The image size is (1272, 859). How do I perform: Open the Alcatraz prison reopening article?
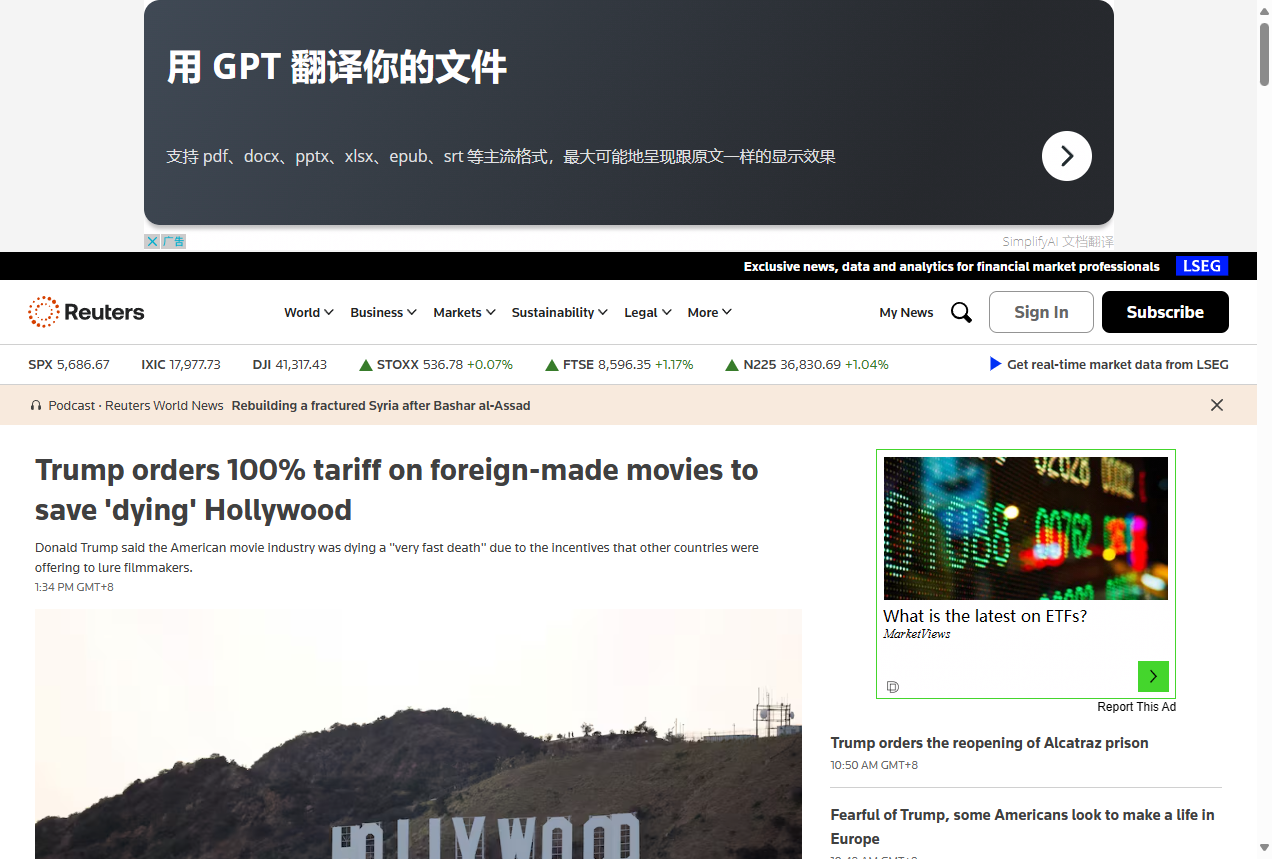click(x=988, y=743)
